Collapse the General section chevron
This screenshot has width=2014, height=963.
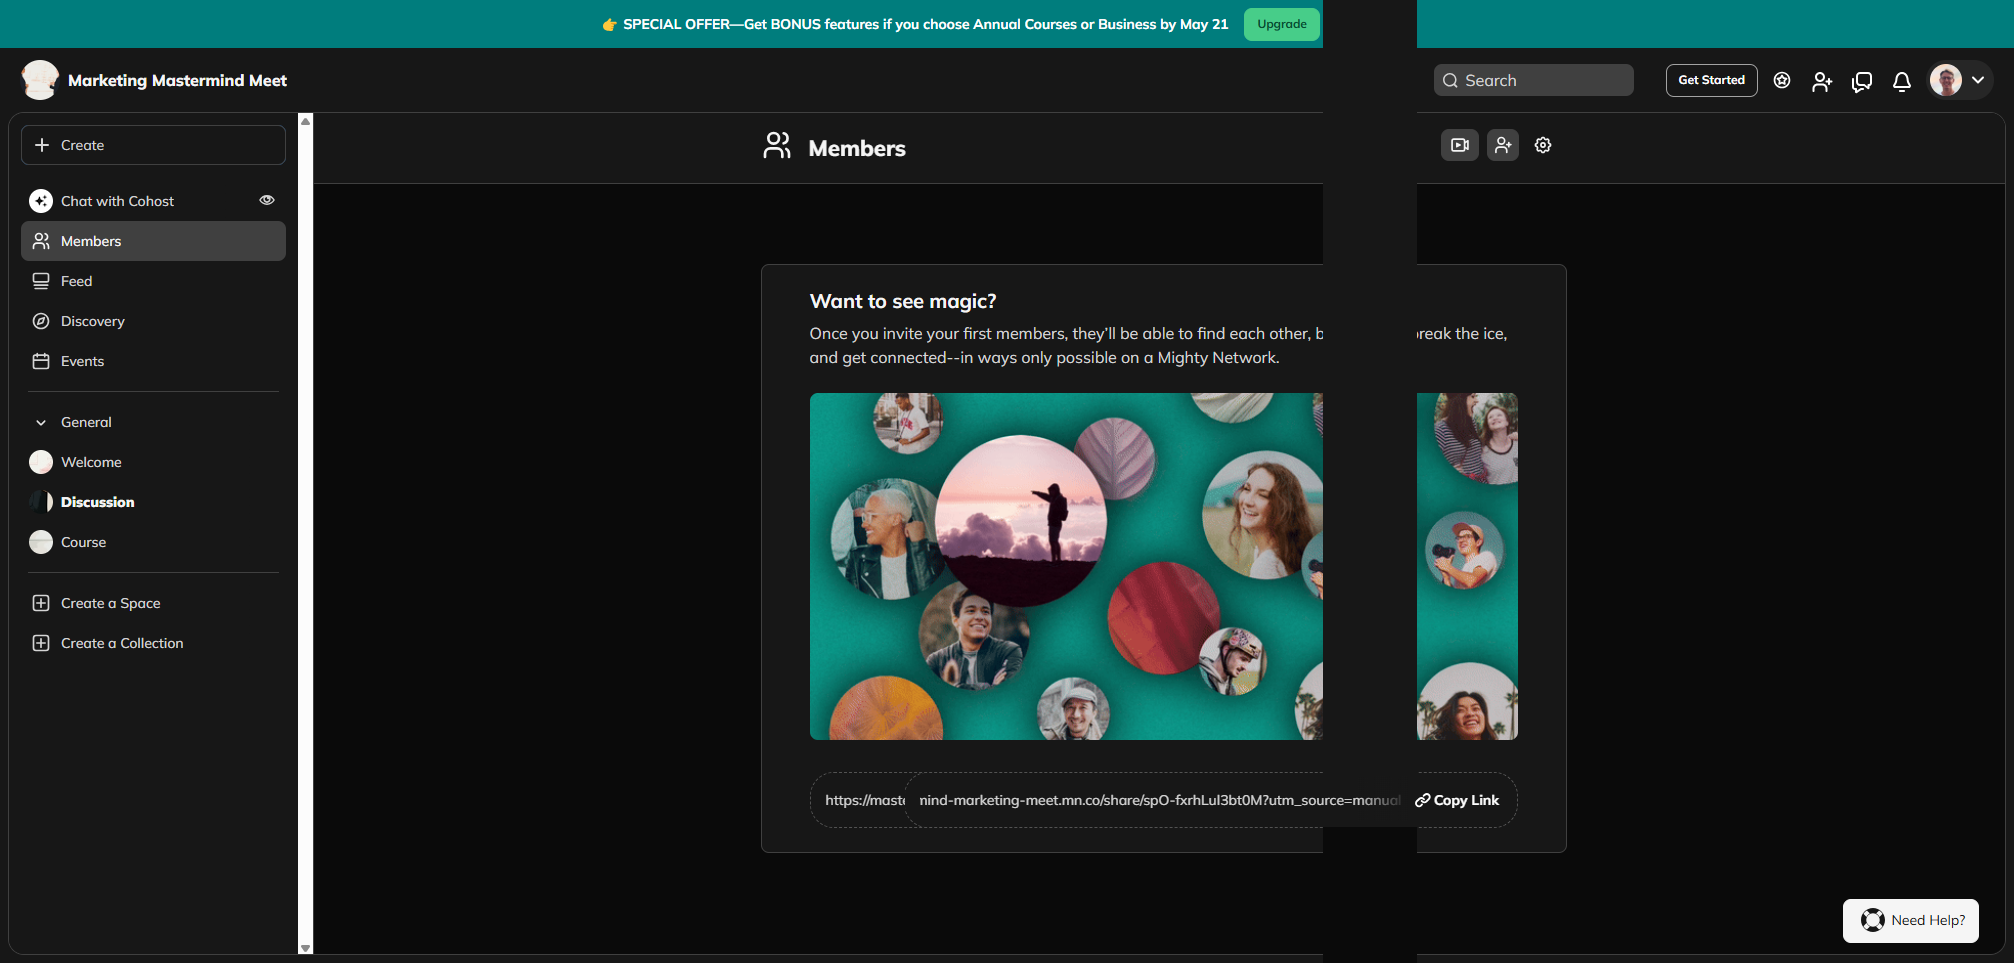[41, 422]
